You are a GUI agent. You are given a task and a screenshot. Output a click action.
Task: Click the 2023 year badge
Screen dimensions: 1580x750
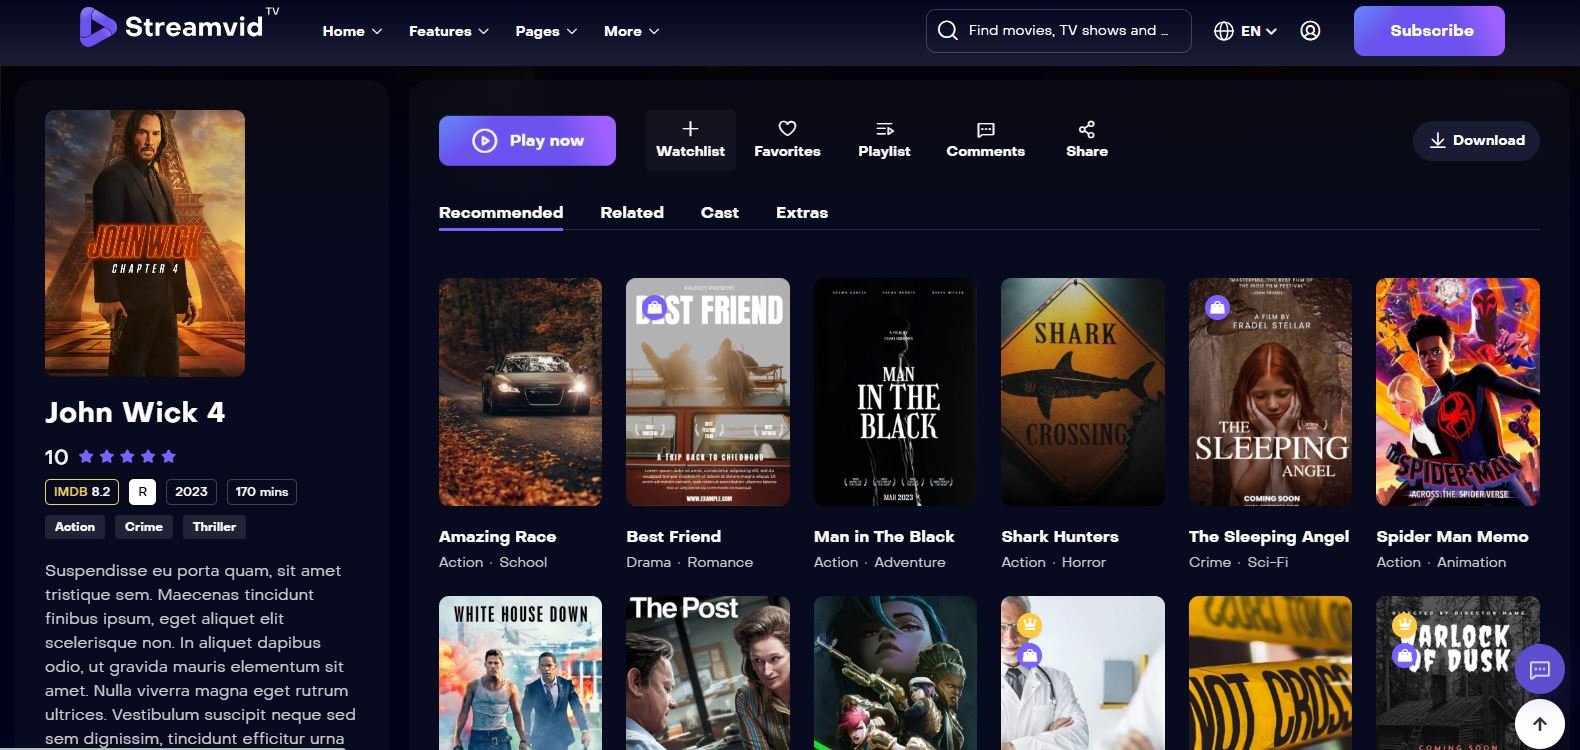191,492
